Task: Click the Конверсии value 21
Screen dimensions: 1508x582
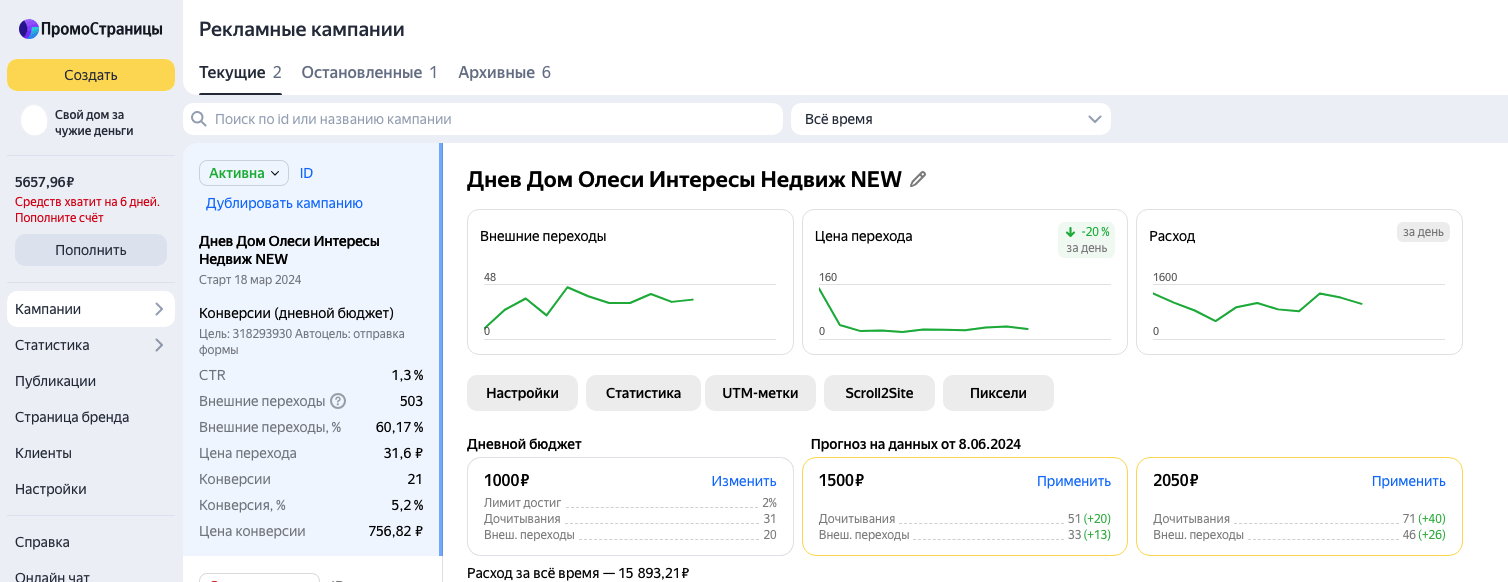Action: [x=415, y=479]
